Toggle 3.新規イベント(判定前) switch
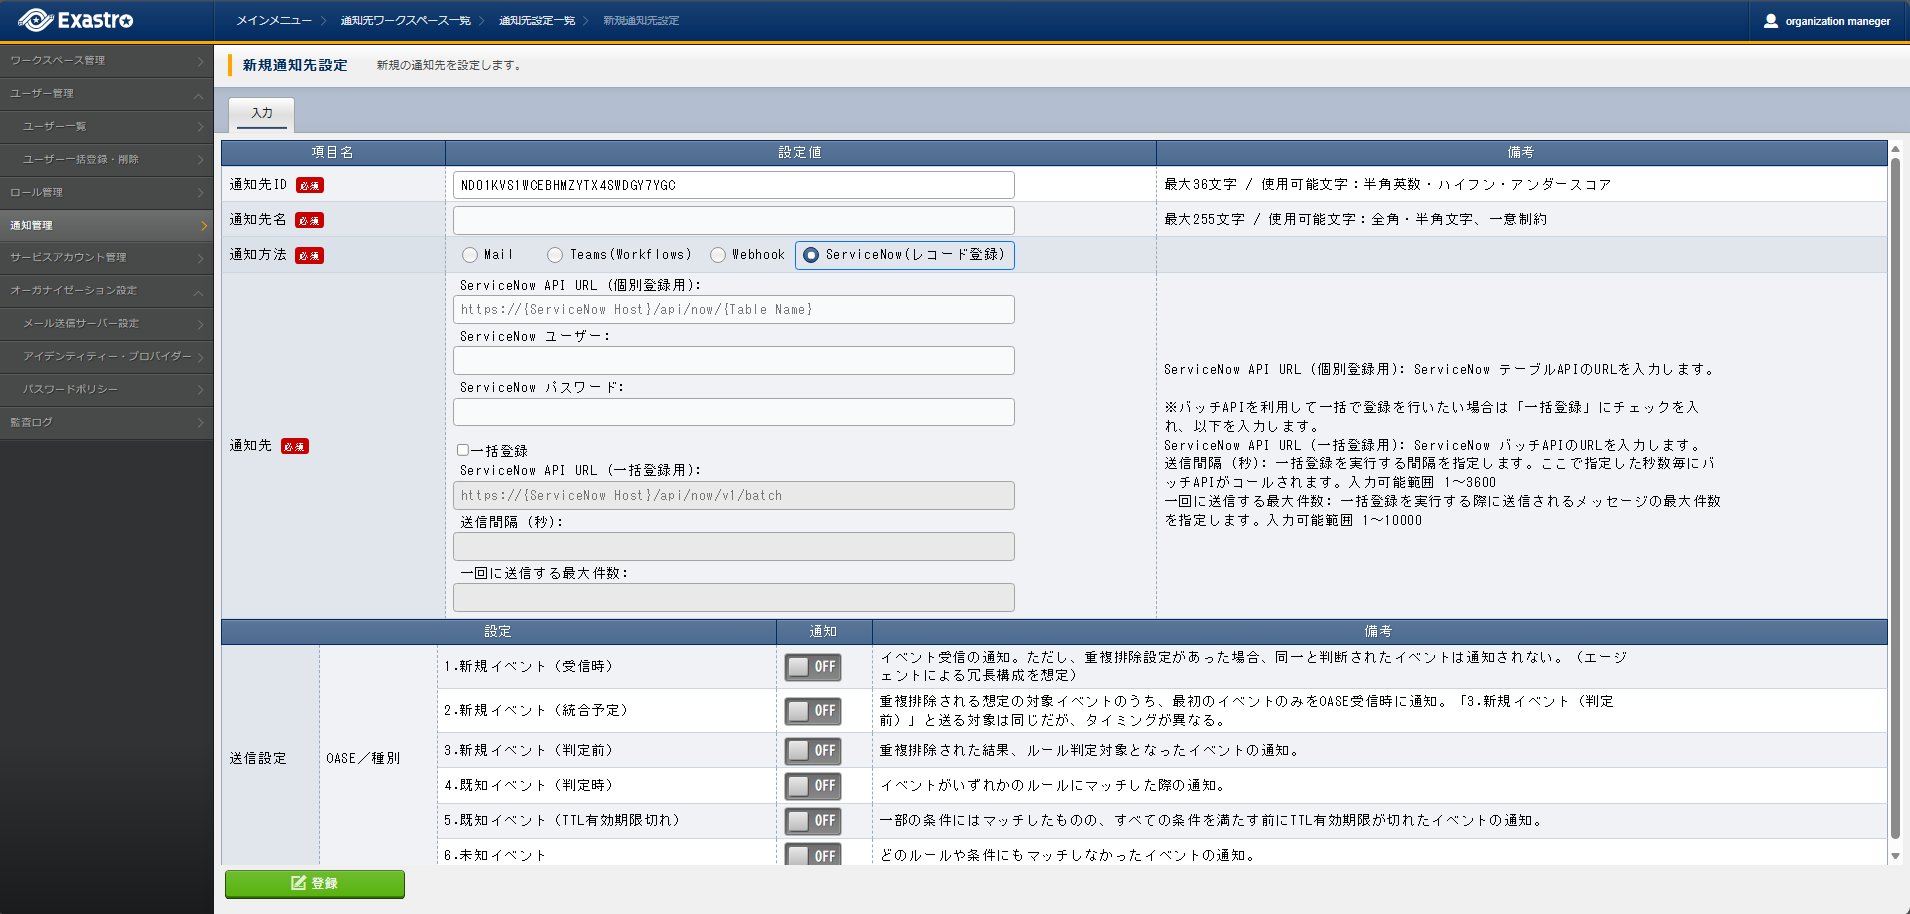This screenshot has height=914, width=1910. click(x=813, y=751)
